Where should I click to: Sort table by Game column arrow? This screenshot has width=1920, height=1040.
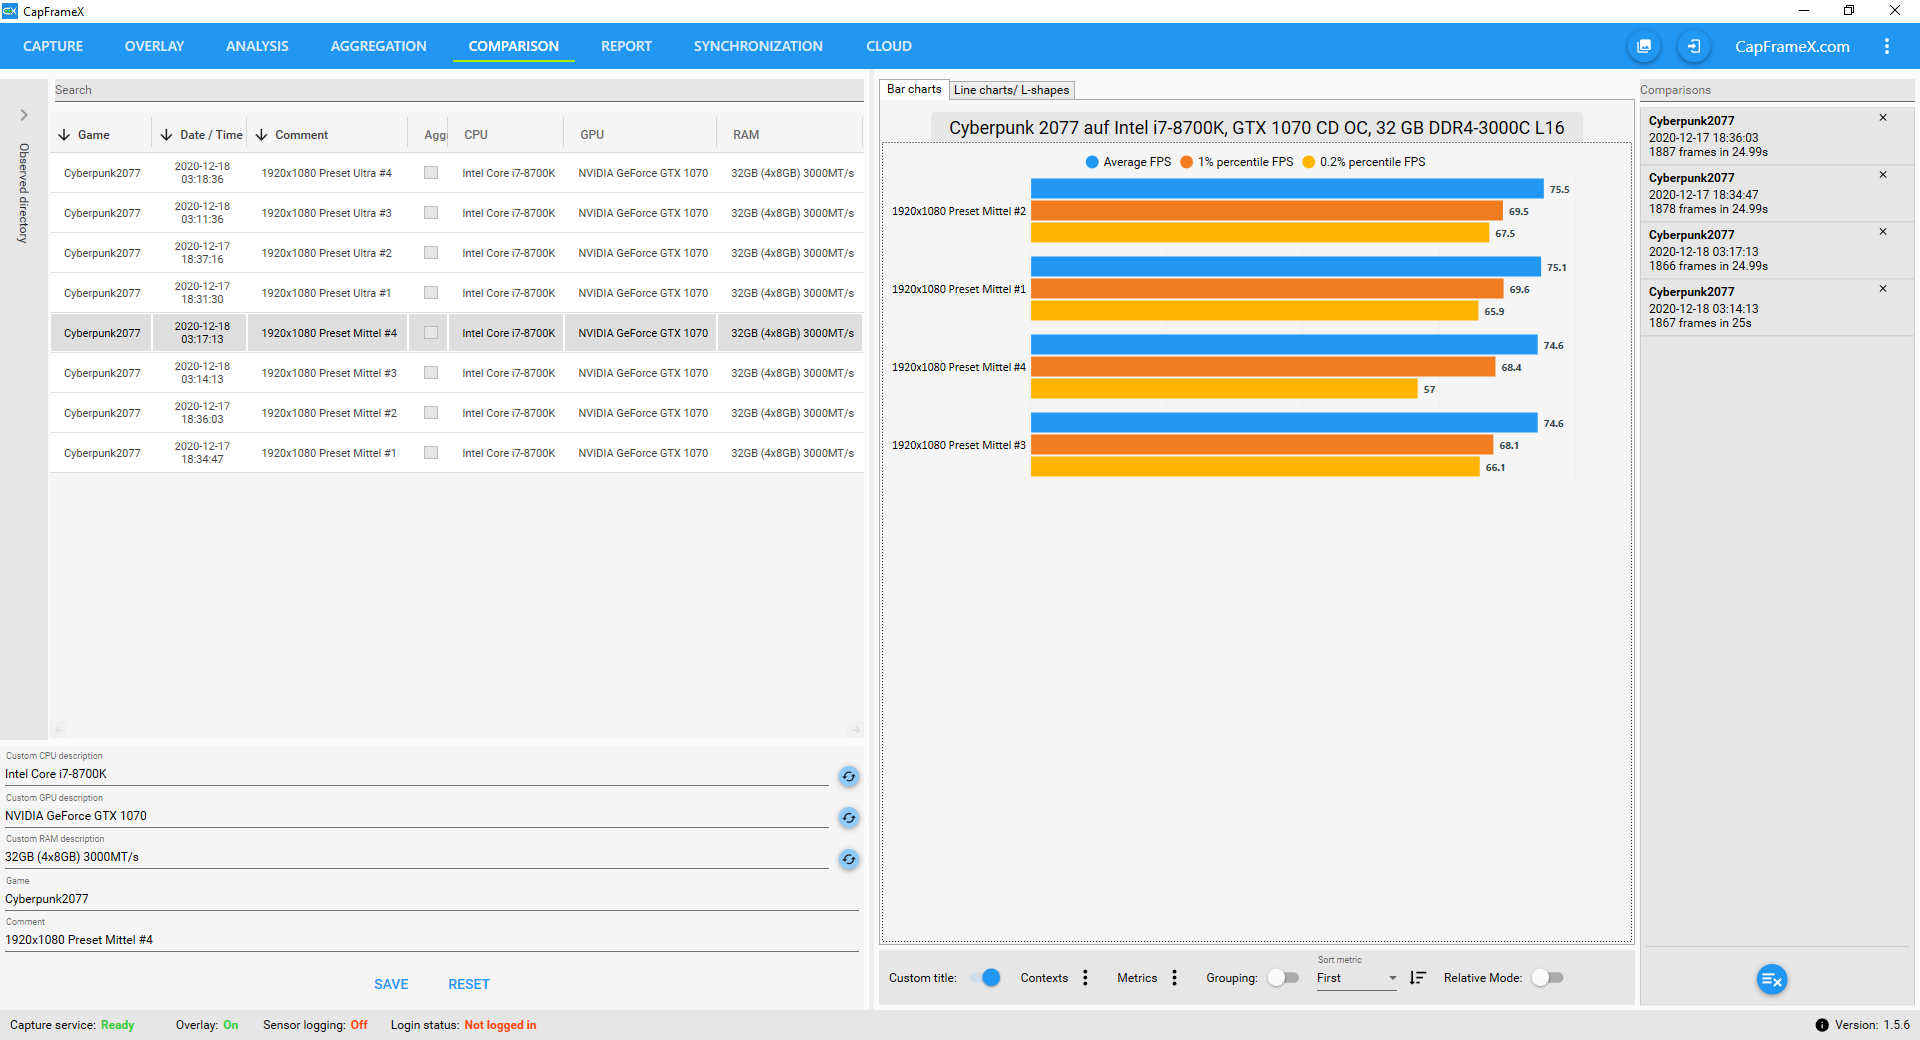coord(64,135)
